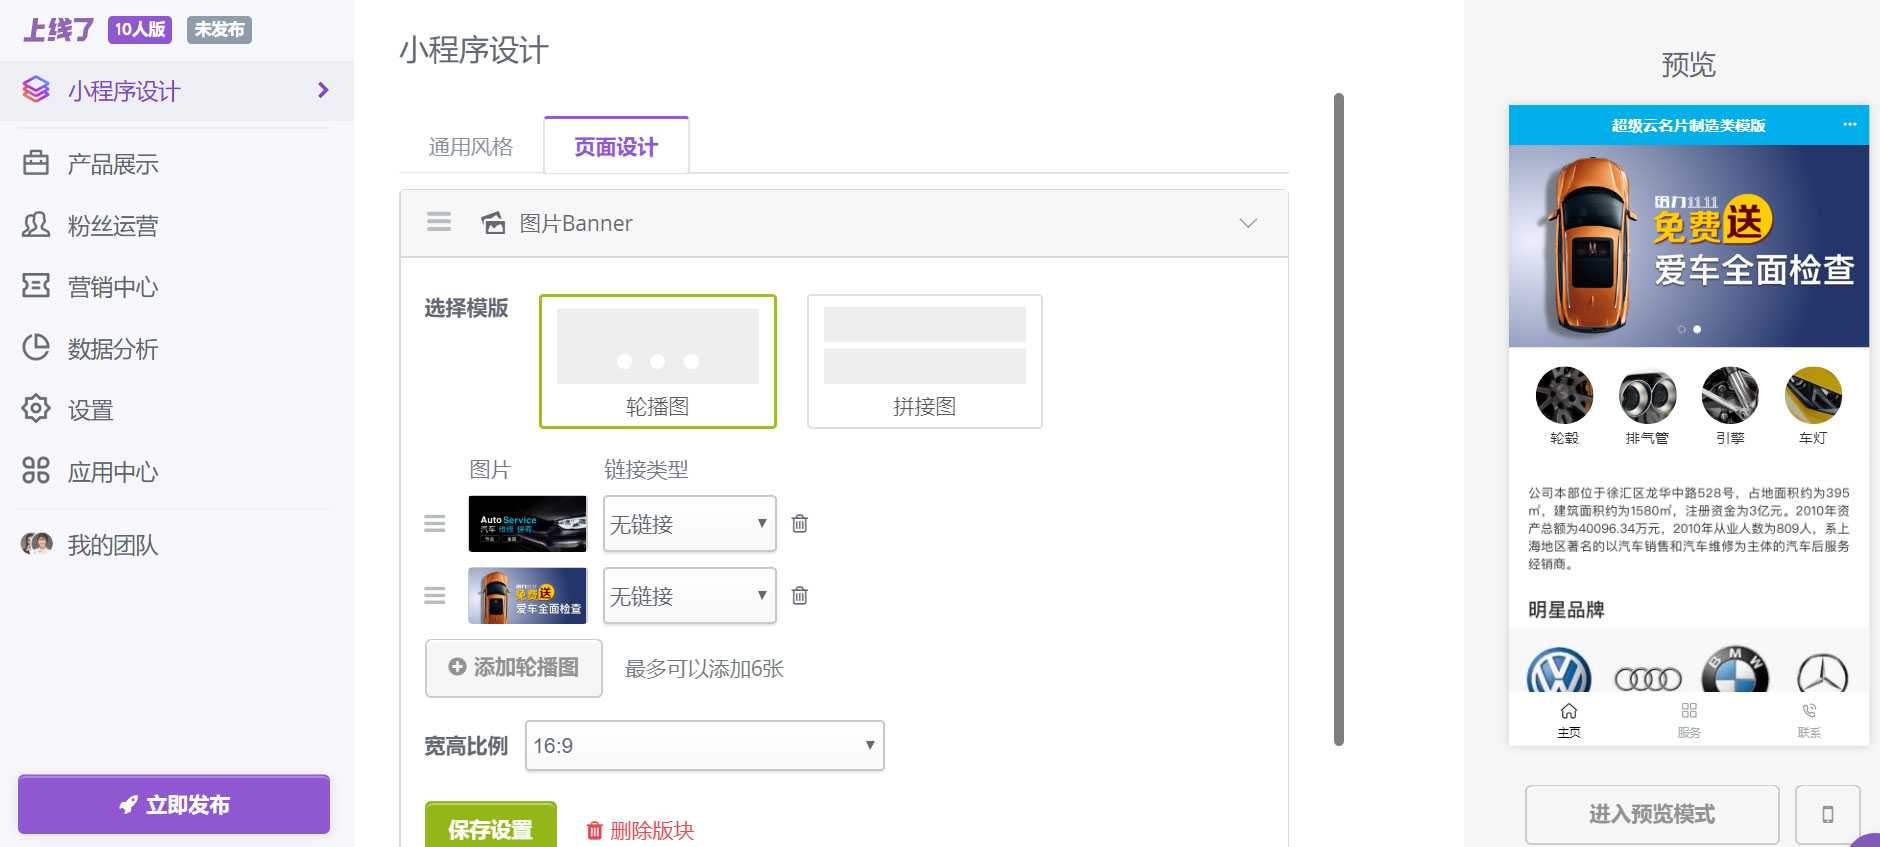Click the 未发布 status badge

[219, 30]
